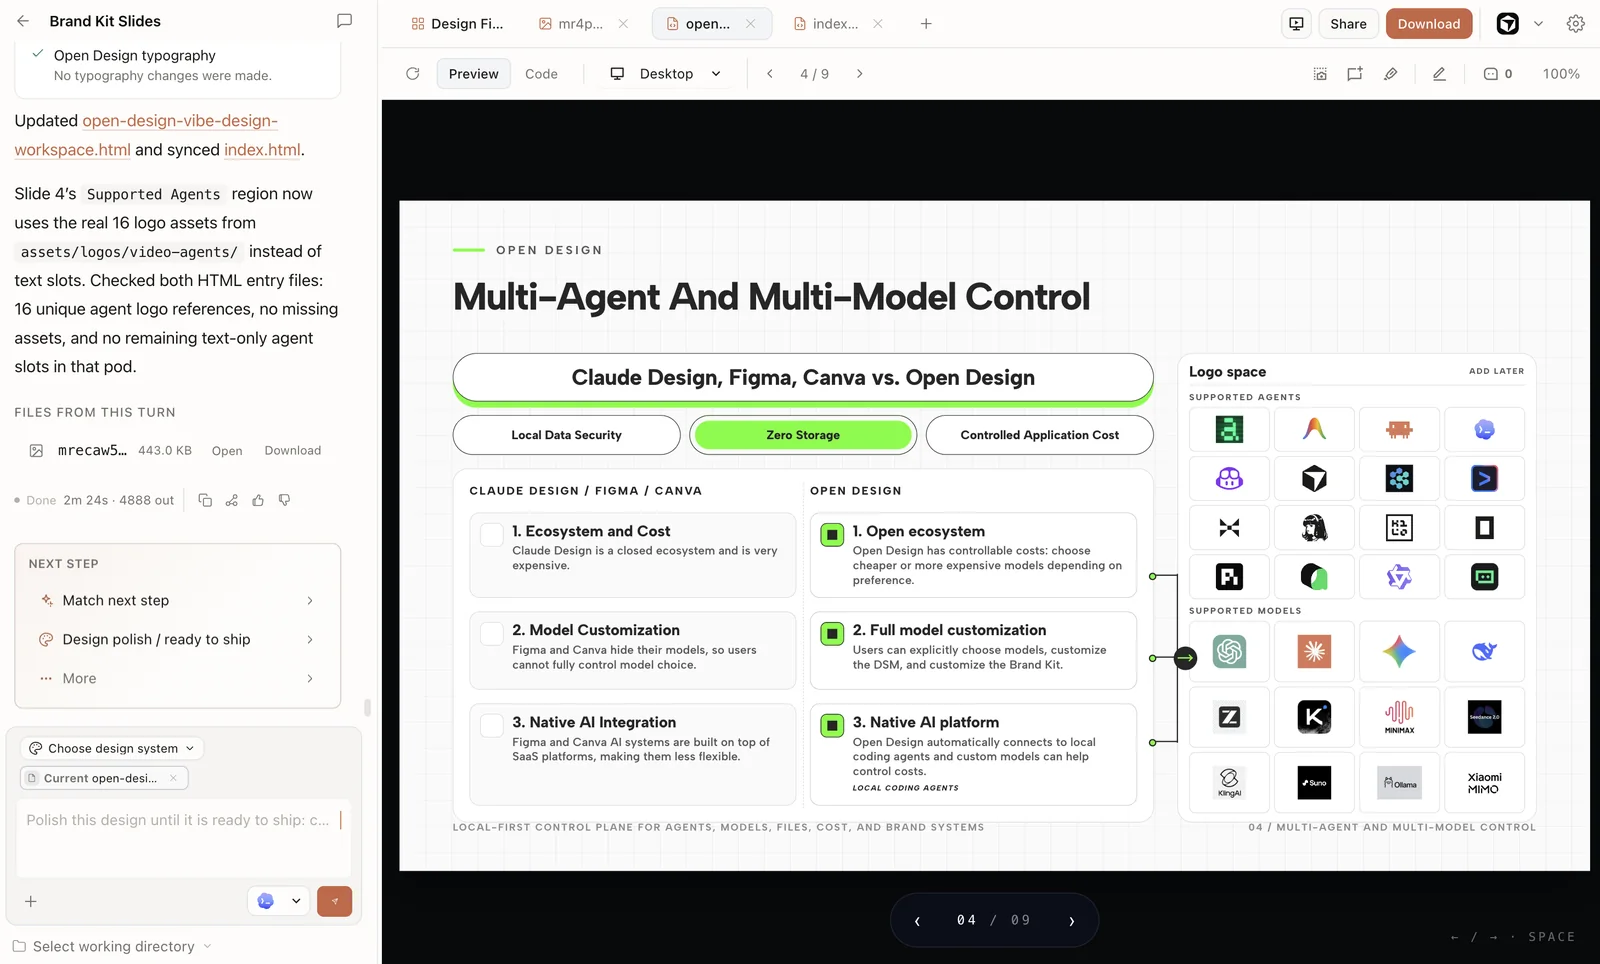
Task: Expand the More next step option
Action: coord(177,678)
